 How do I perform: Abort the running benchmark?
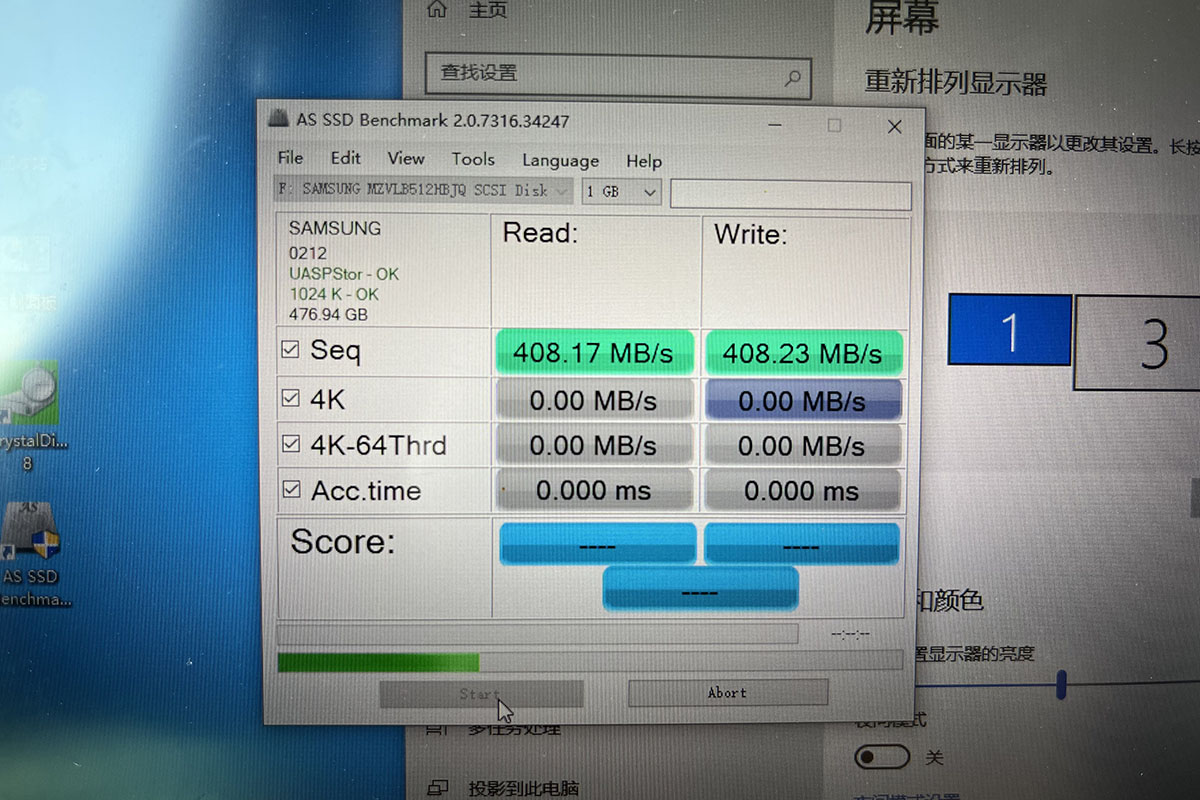[x=727, y=692]
